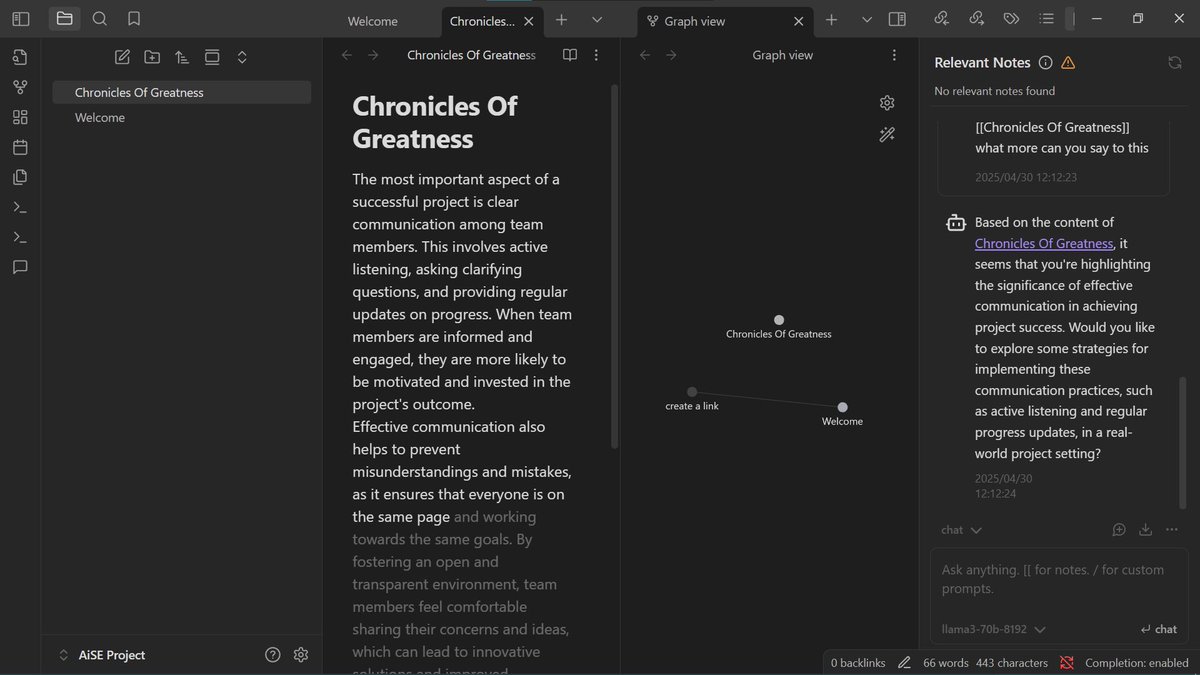Select the Welcome graph node
This screenshot has width=1200, height=675.
point(842,407)
